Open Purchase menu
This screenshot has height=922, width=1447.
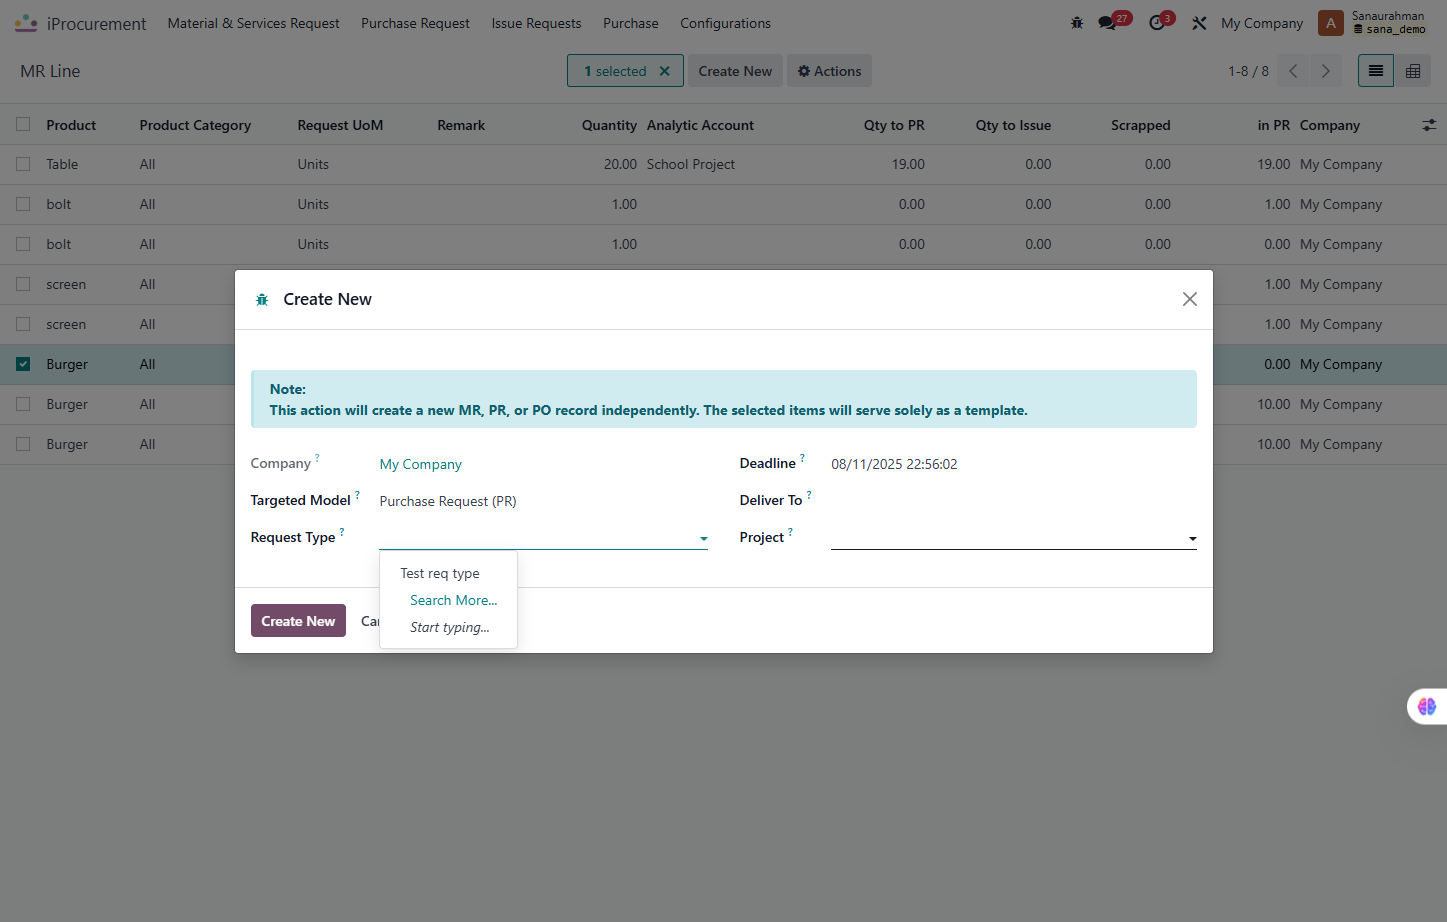coord(630,23)
